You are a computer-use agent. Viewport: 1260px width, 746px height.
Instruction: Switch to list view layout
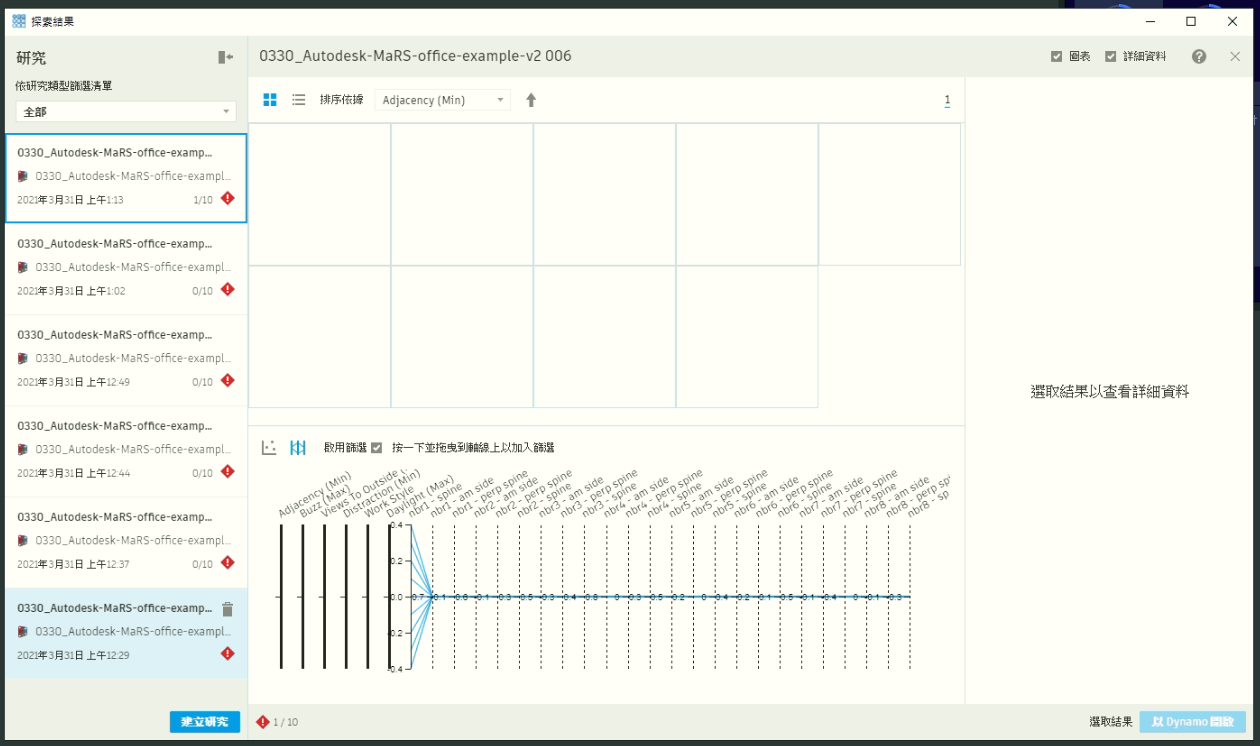click(298, 100)
